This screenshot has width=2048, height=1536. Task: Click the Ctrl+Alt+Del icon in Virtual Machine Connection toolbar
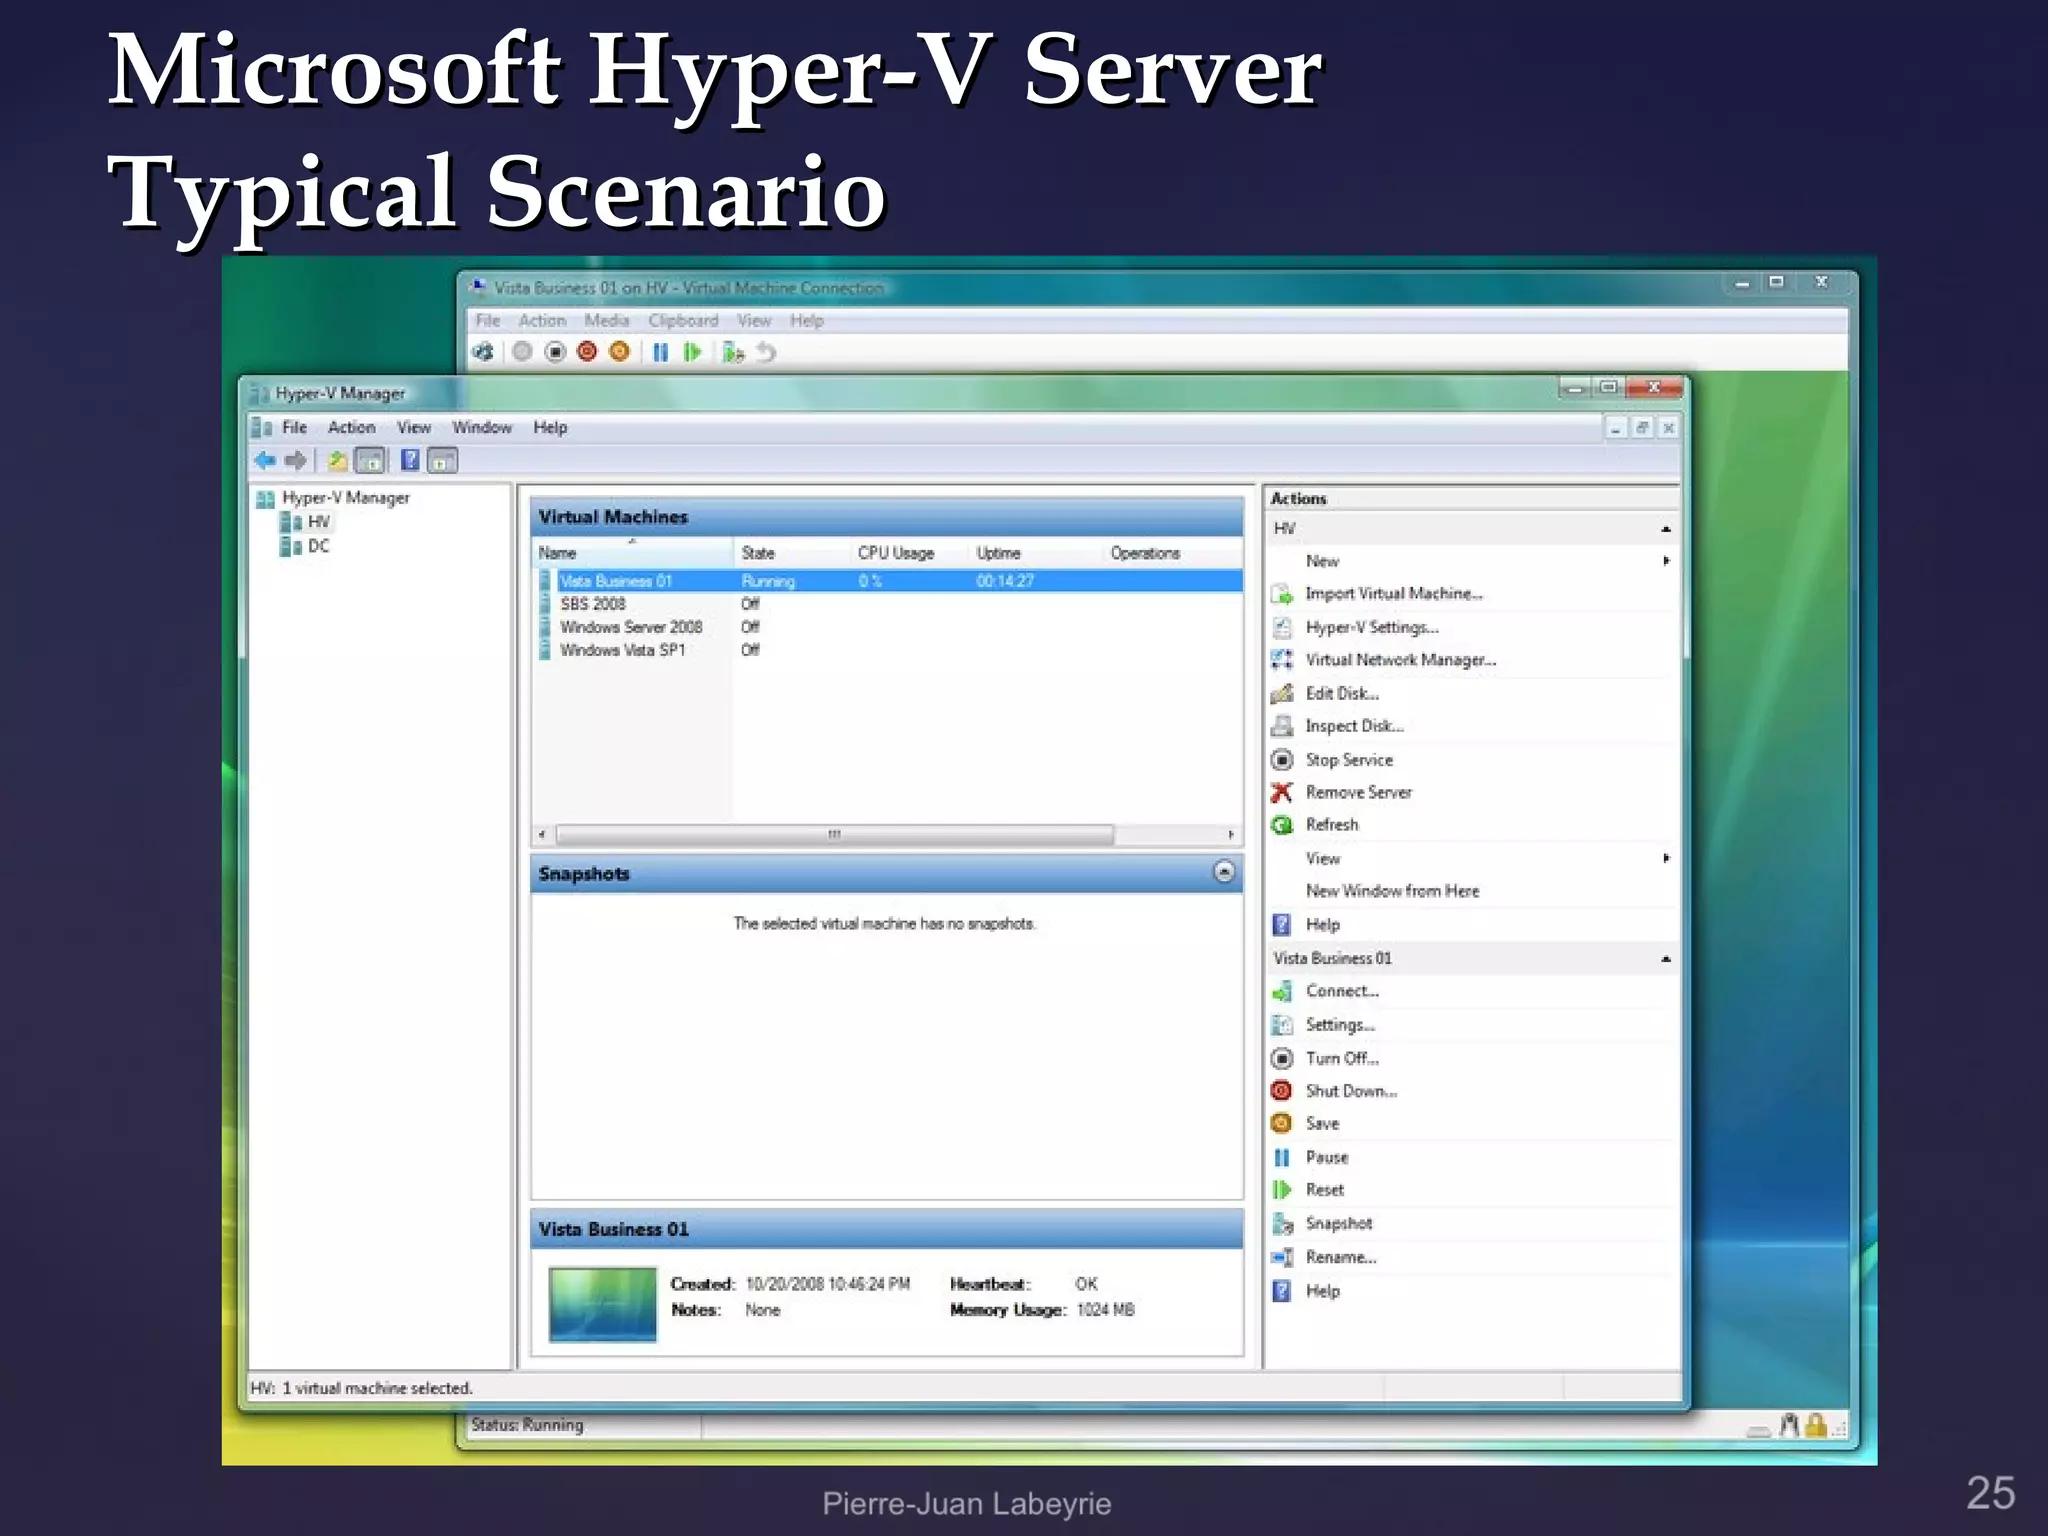(x=483, y=352)
